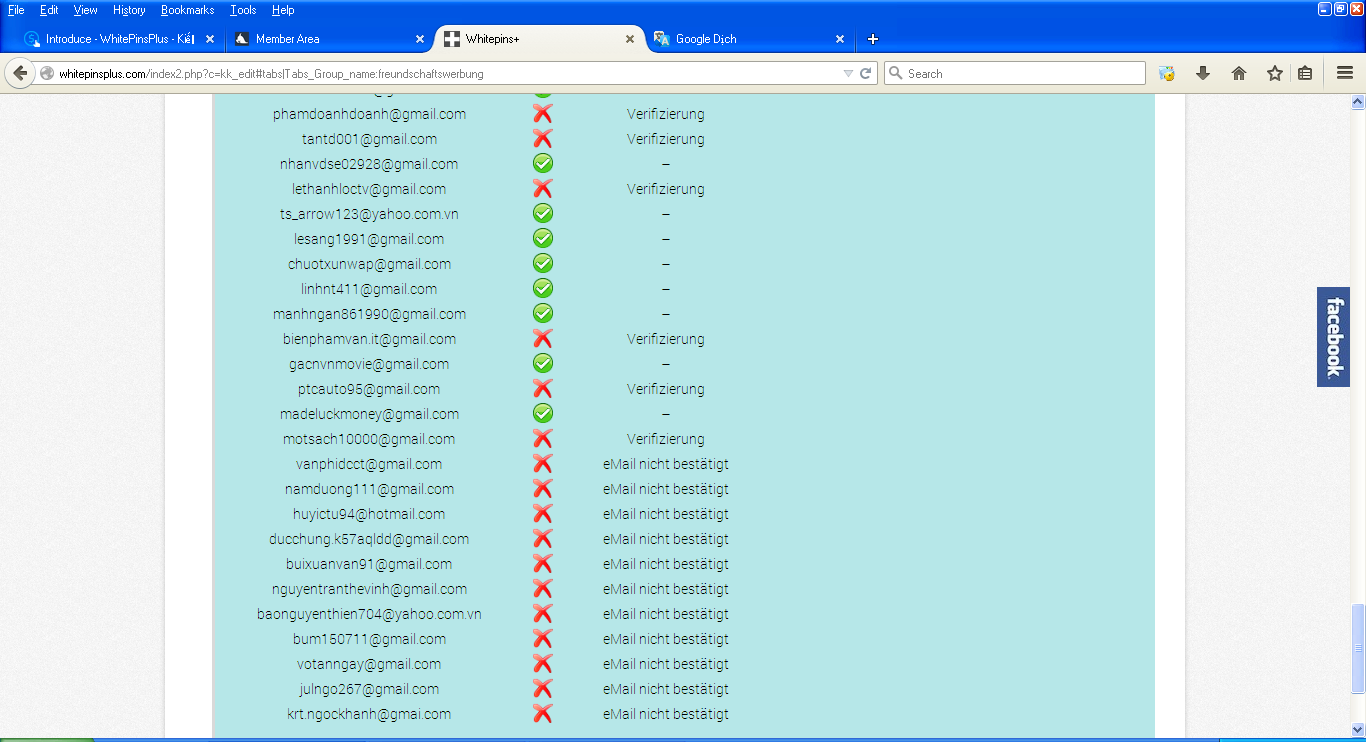Open a new tab with the plus button
1366x742 pixels.
click(x=873, y=39)
